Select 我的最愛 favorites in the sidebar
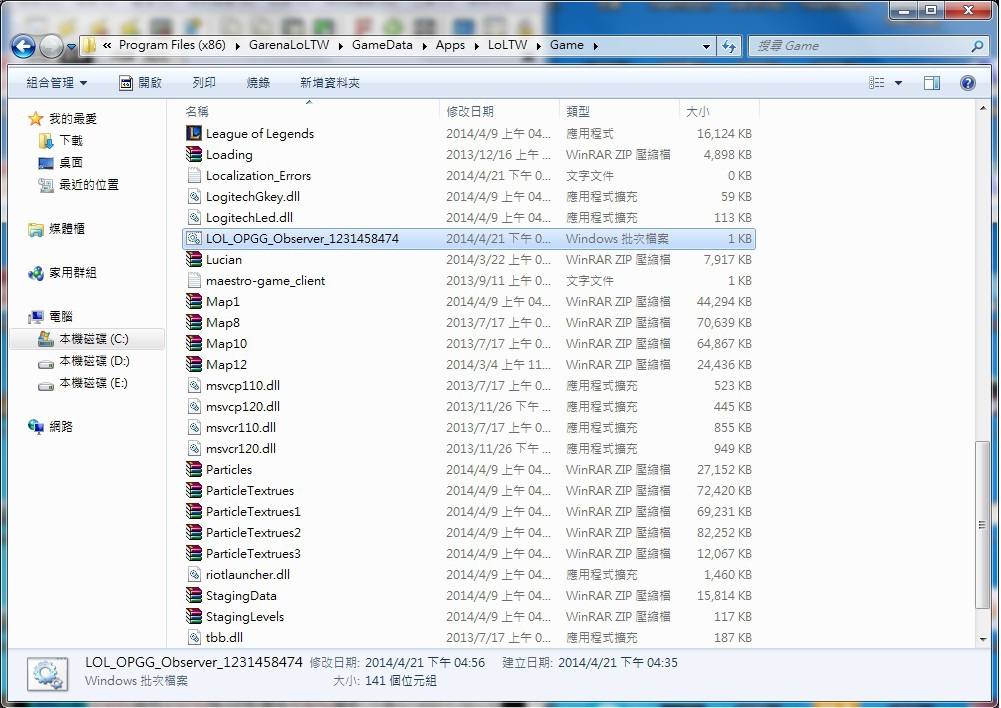The height and width of the screenshot is (708, 1001). coord(63,119)
